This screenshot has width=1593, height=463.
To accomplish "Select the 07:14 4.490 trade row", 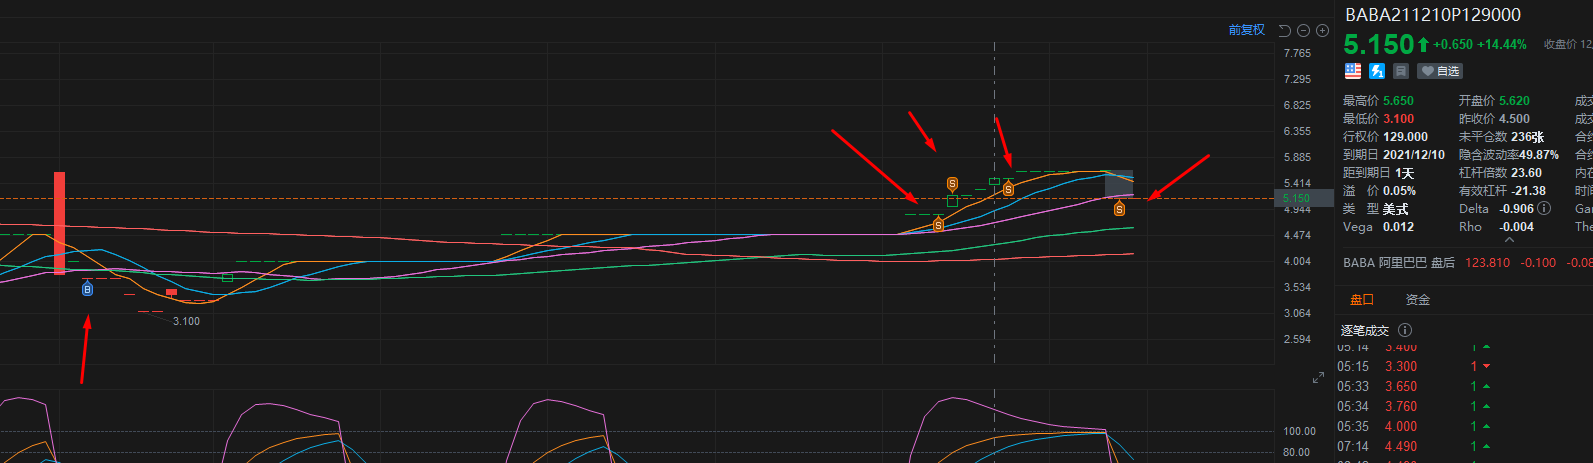I will pyautogui.click(x=1415, y=446).
